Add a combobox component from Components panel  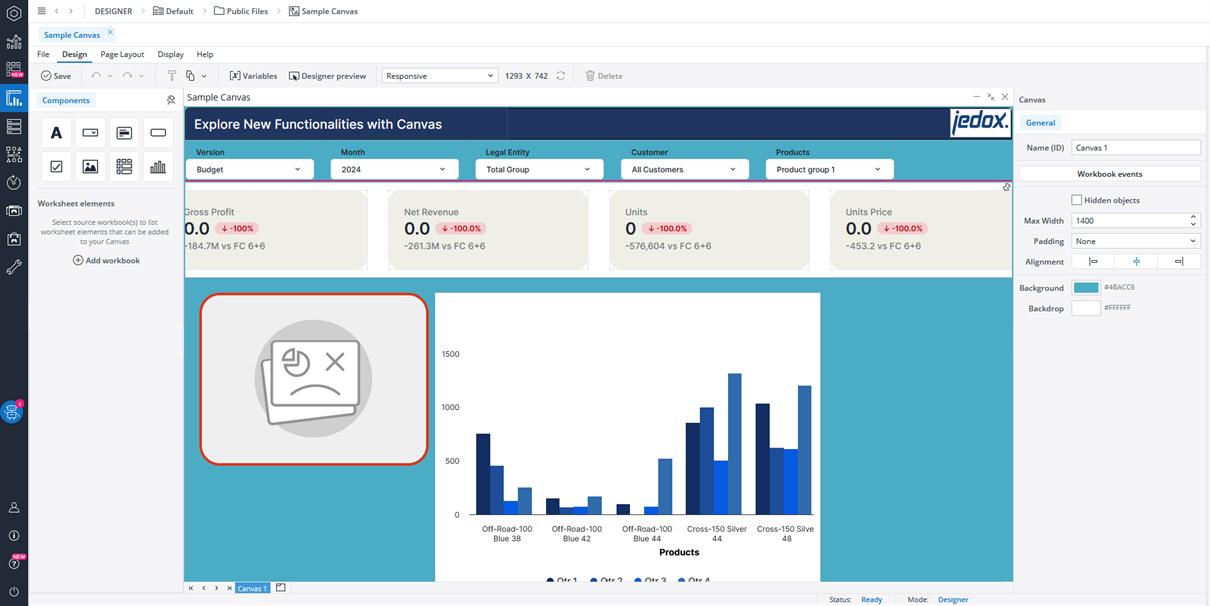tap(90, 133)
